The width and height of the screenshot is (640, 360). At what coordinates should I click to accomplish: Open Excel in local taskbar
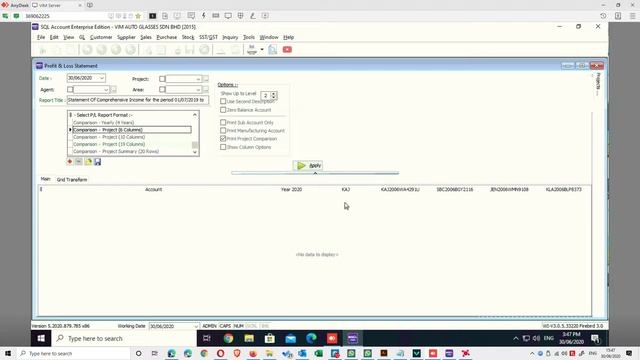tap(318, 353)
